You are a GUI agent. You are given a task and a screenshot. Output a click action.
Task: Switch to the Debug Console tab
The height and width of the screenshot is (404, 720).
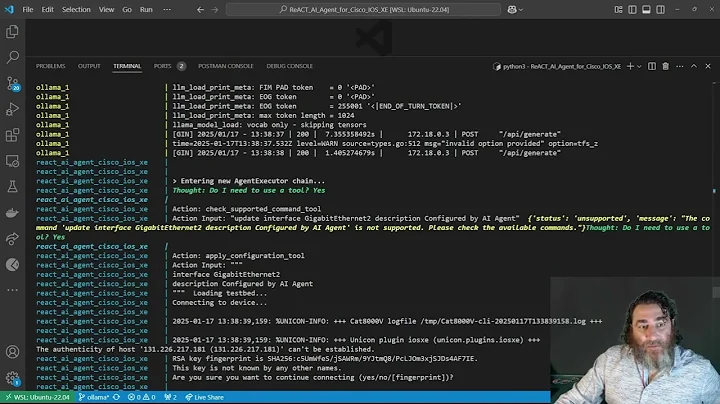[289, 66]
